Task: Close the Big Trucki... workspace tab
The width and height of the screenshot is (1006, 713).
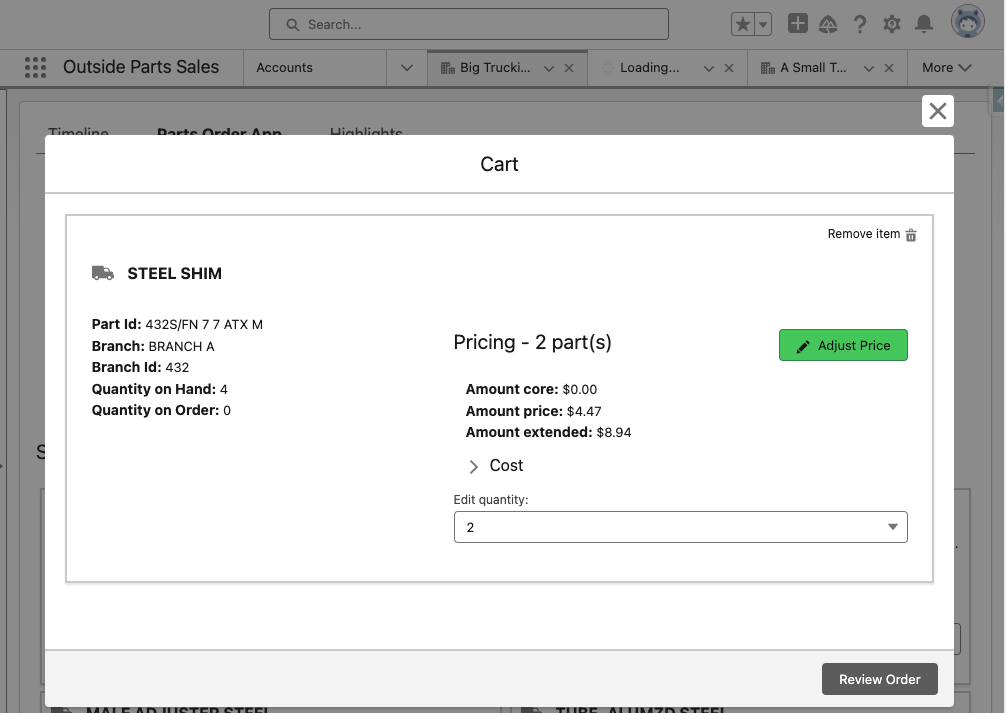Action: [569, 68]
